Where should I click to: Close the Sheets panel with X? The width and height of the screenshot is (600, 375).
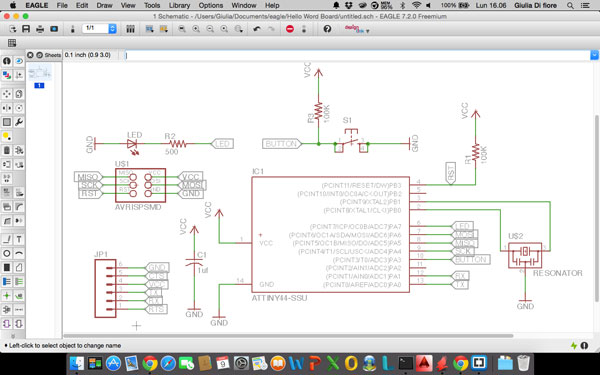30,55
